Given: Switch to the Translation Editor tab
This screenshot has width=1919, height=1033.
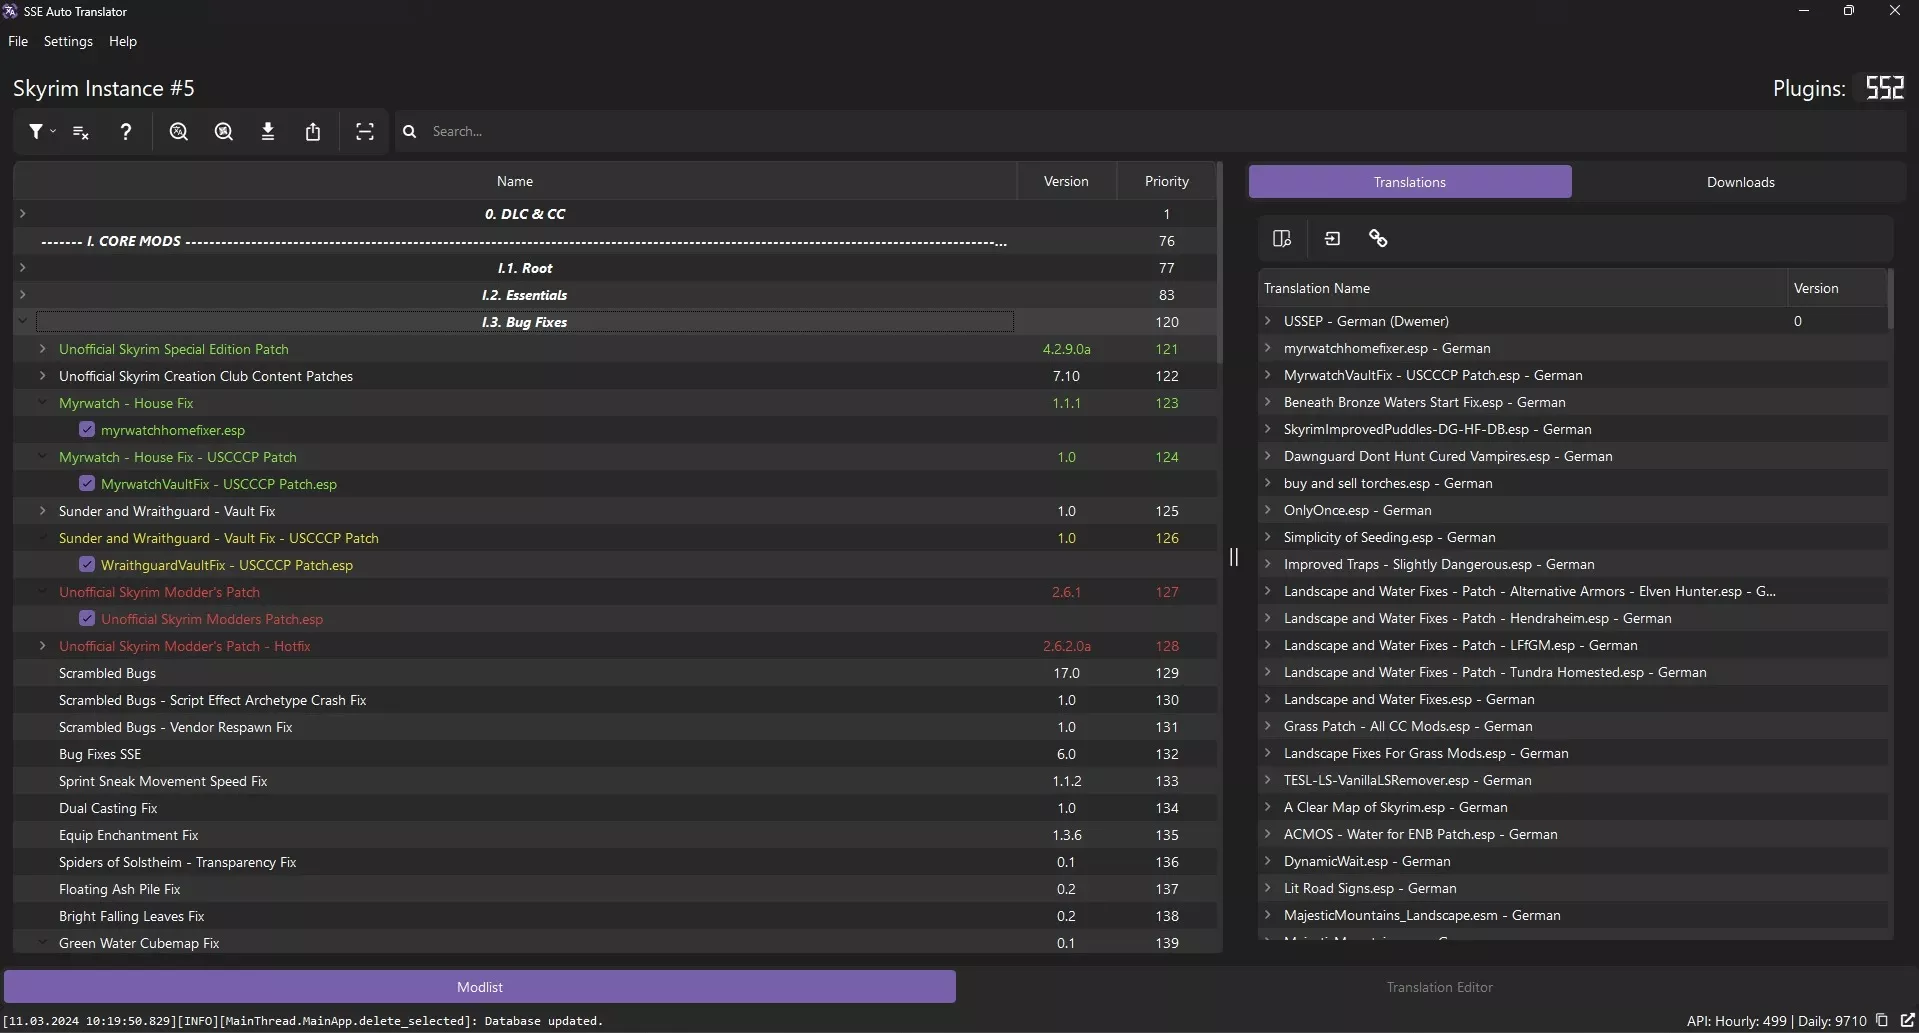Looking at the screenshot, I should pyautogui.click(x=1439, y=987).
